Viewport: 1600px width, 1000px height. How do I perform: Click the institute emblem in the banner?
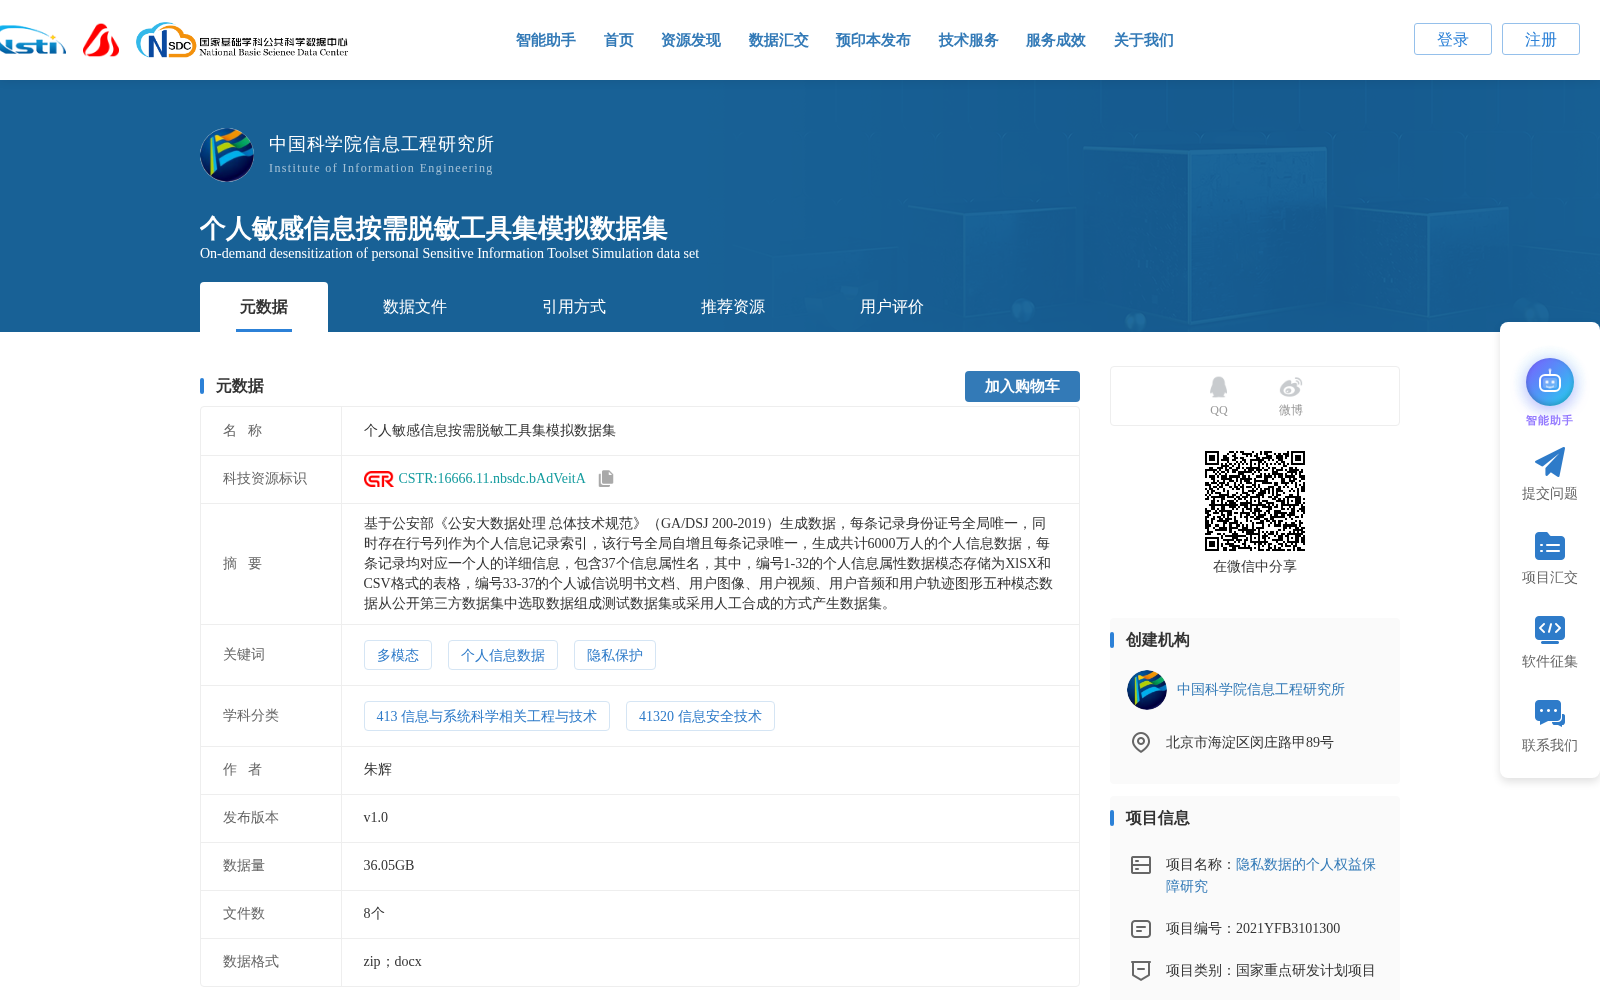click(x=227, y=155)
